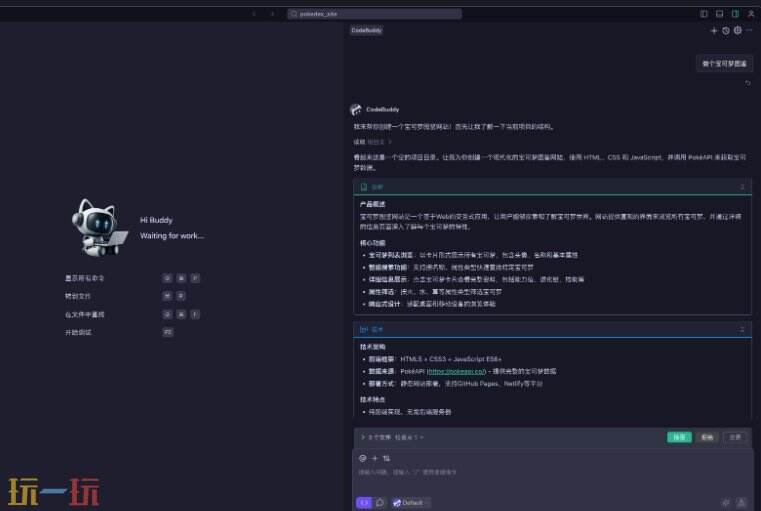Expand the 3 files changed chevron
Image resolution: width=761 pixels, height=511 pixels.
coord(363,437)
